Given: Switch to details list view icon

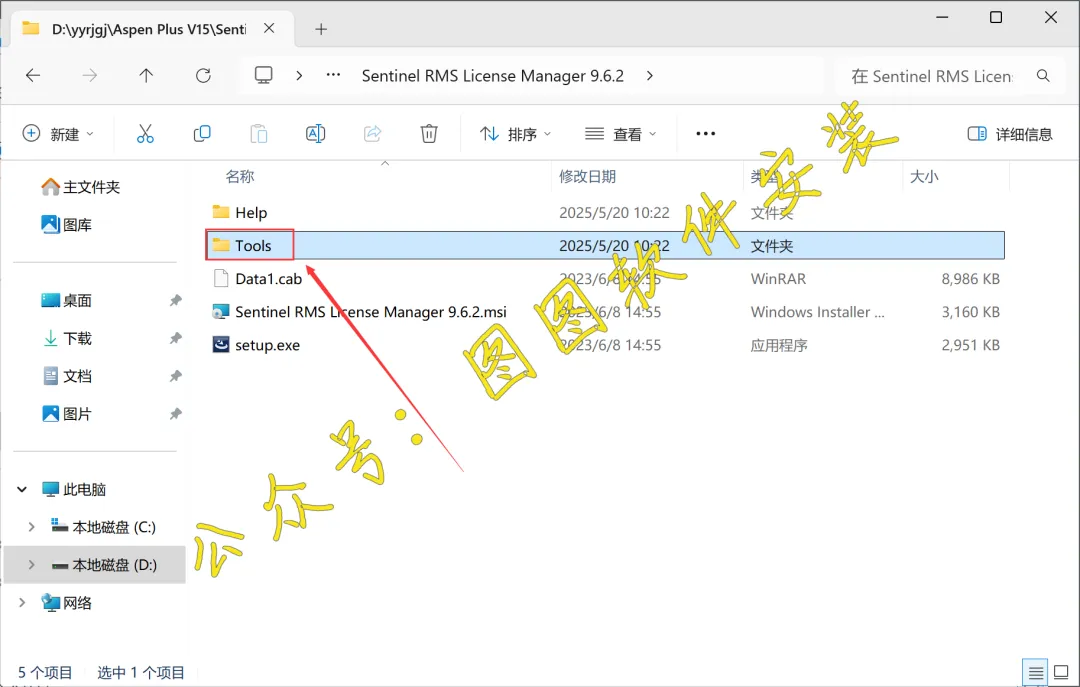Looking at the screenshot, I should pos(1035,673).
